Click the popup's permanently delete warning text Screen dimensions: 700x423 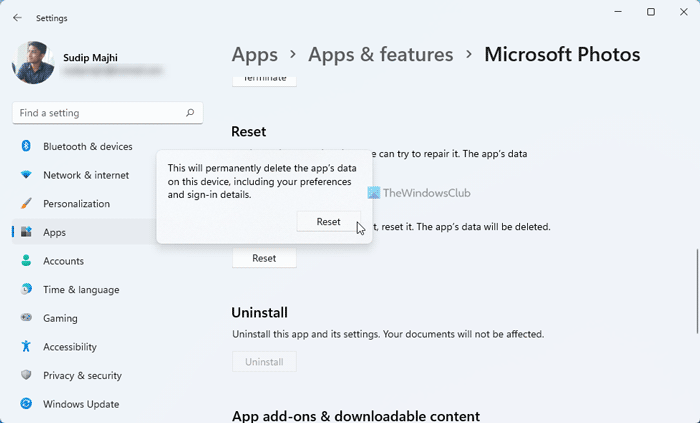point(262,181)
